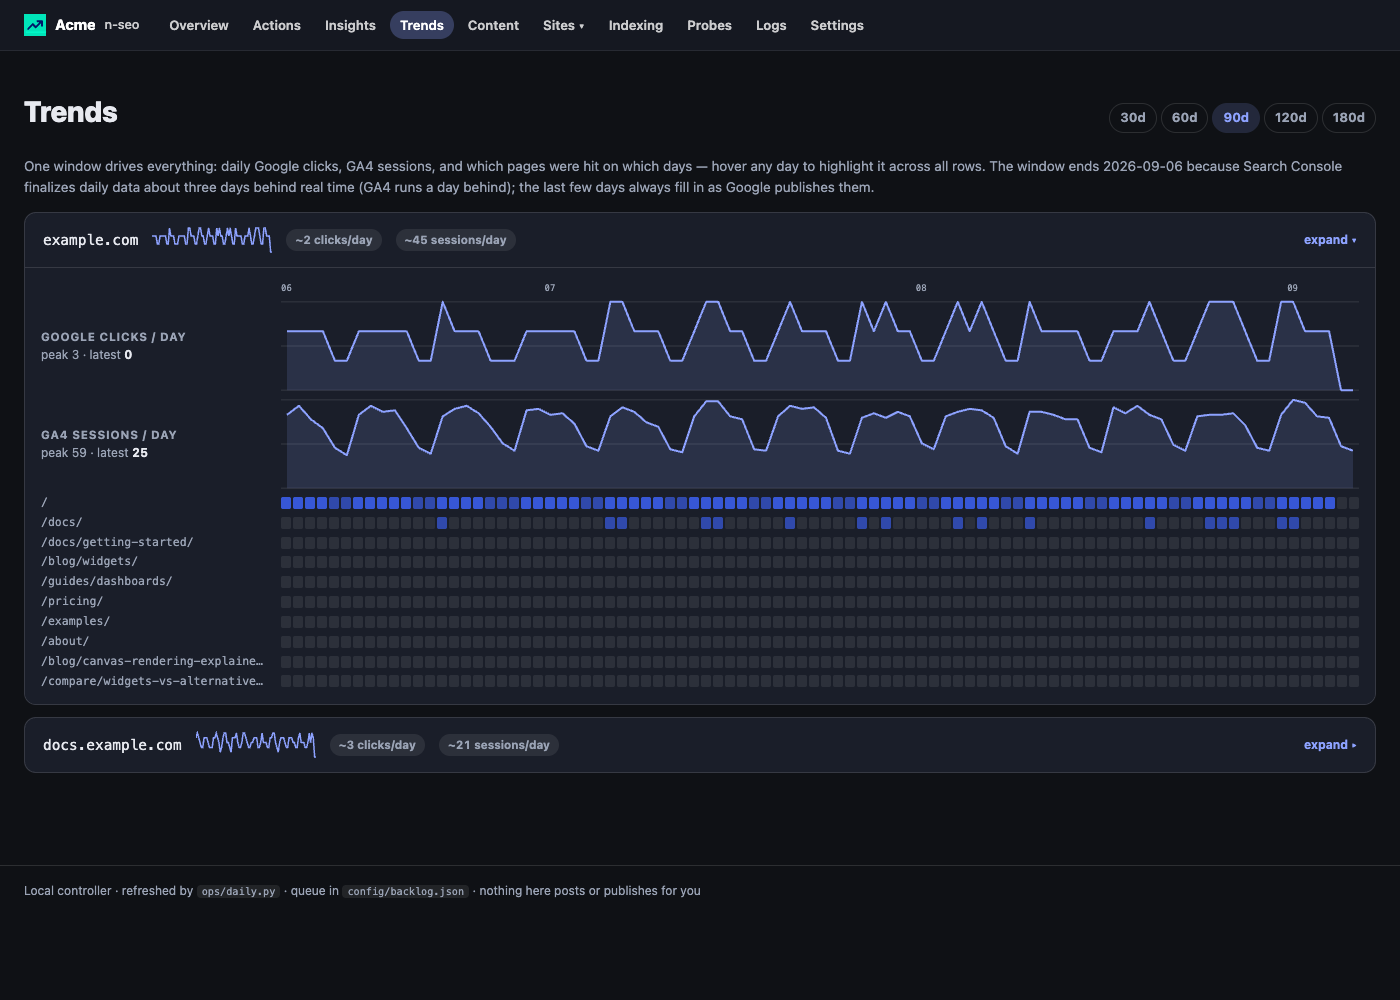
Task: Select the /docs/getting-started/ row label
Action: [117, 542]
